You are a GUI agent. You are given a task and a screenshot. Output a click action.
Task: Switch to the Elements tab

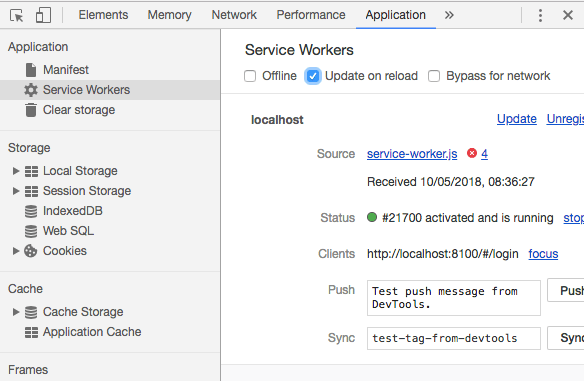pyautogui.click(x=103, y=15)
